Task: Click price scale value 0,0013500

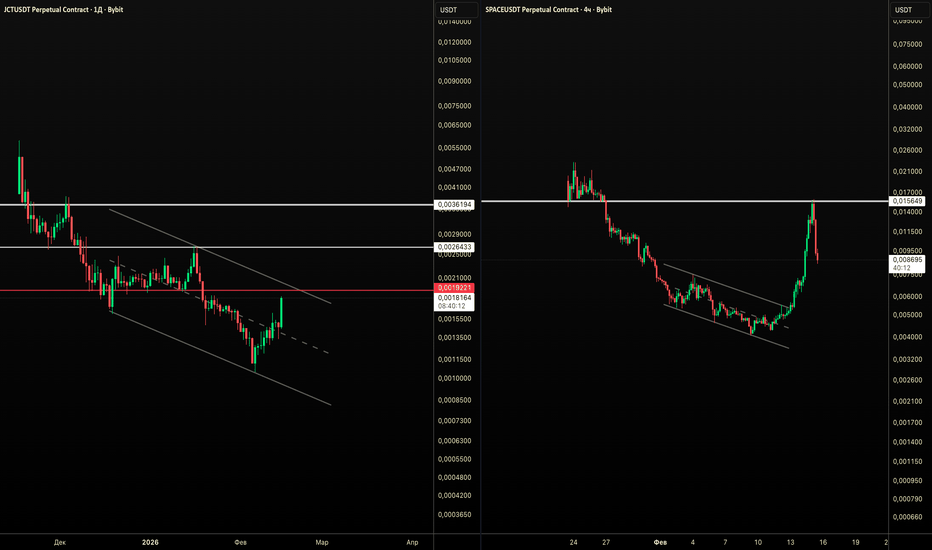Action: [455, 338]
